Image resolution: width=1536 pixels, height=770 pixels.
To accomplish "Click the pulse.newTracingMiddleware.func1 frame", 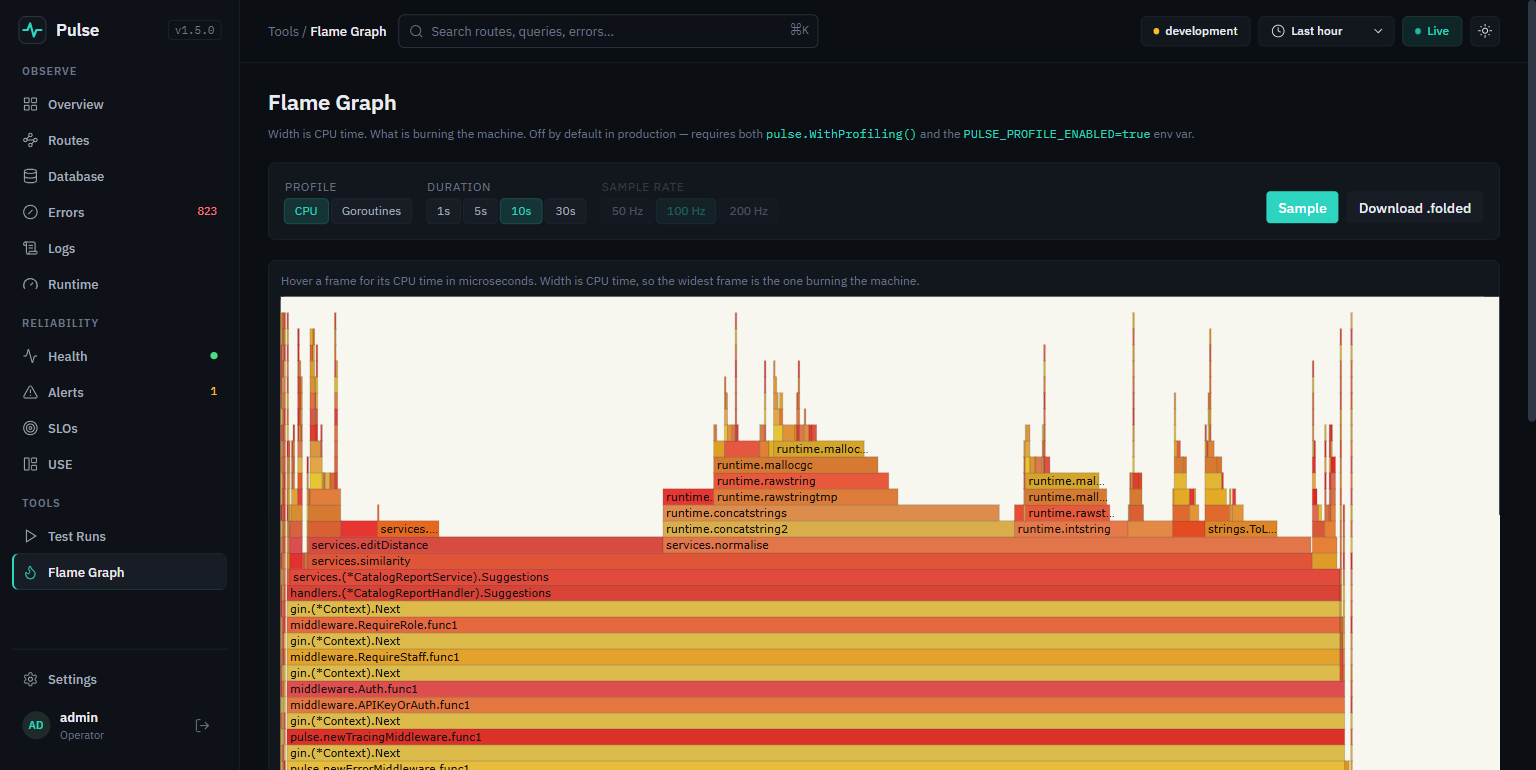I will (816, 737).
